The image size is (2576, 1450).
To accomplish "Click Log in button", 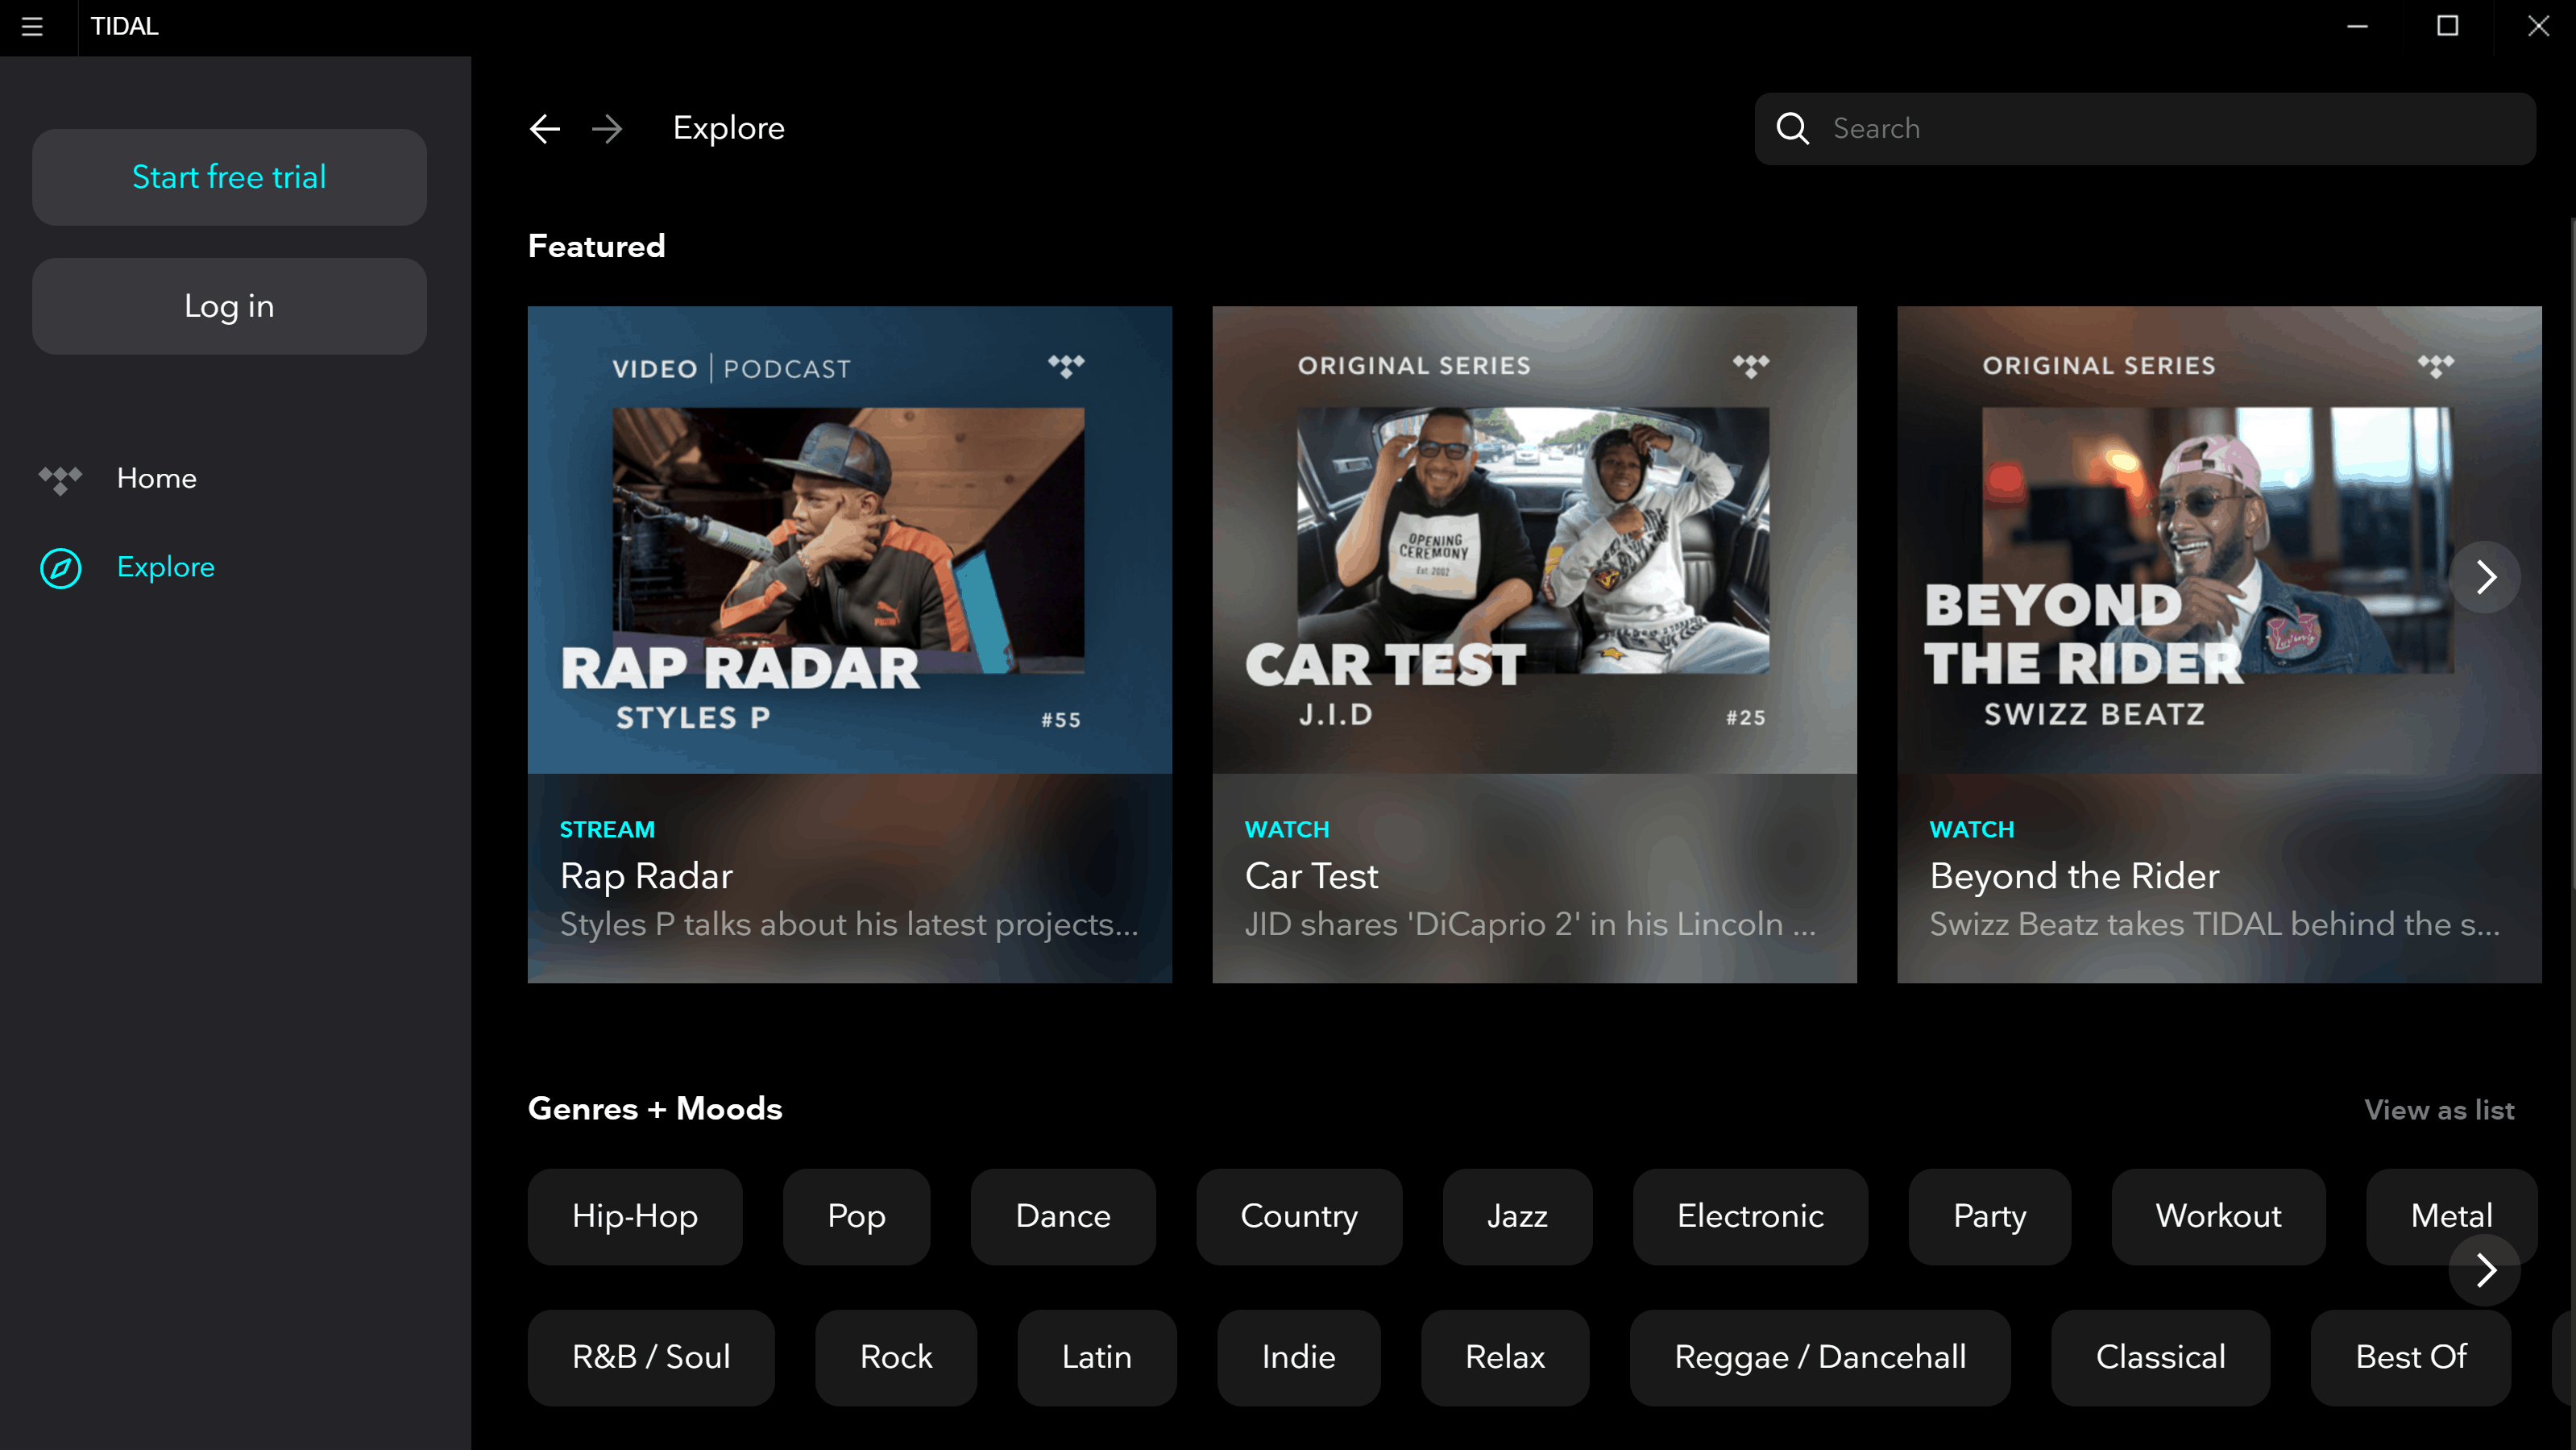I will pyautogui.click(x=228, y=305).
